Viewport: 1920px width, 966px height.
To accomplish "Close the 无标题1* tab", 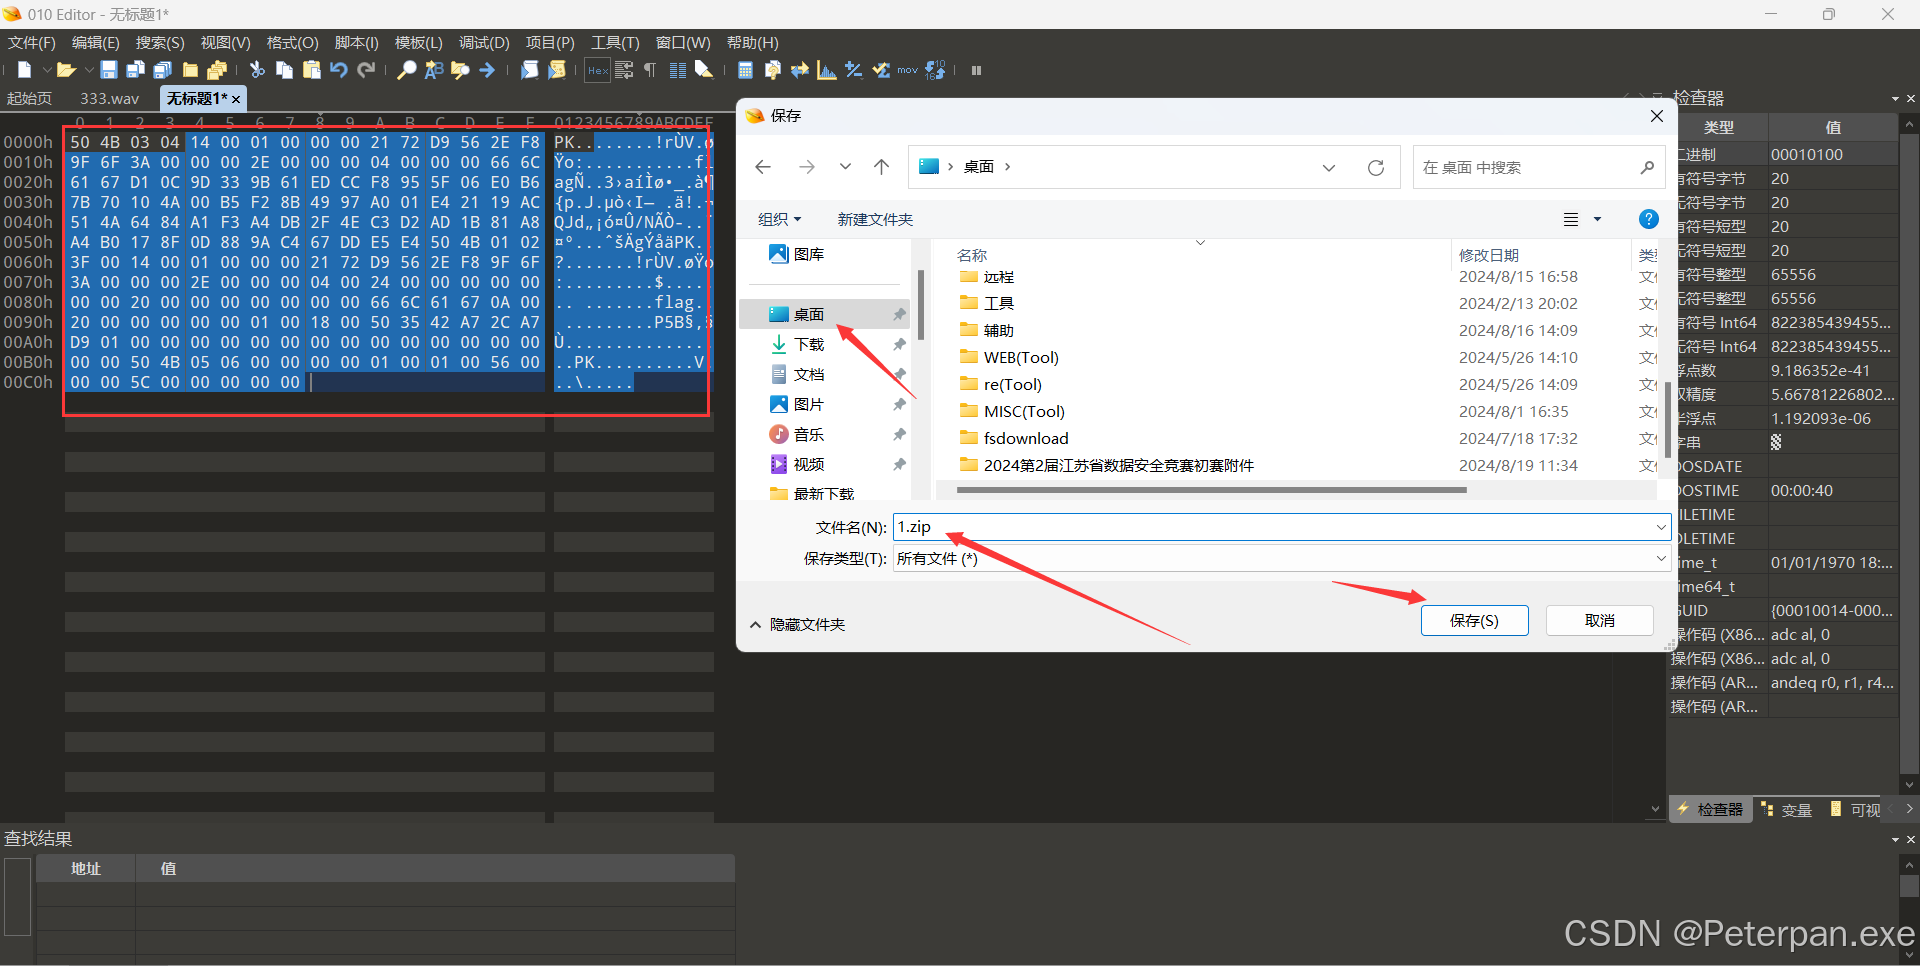I will (x=236, y=99).
